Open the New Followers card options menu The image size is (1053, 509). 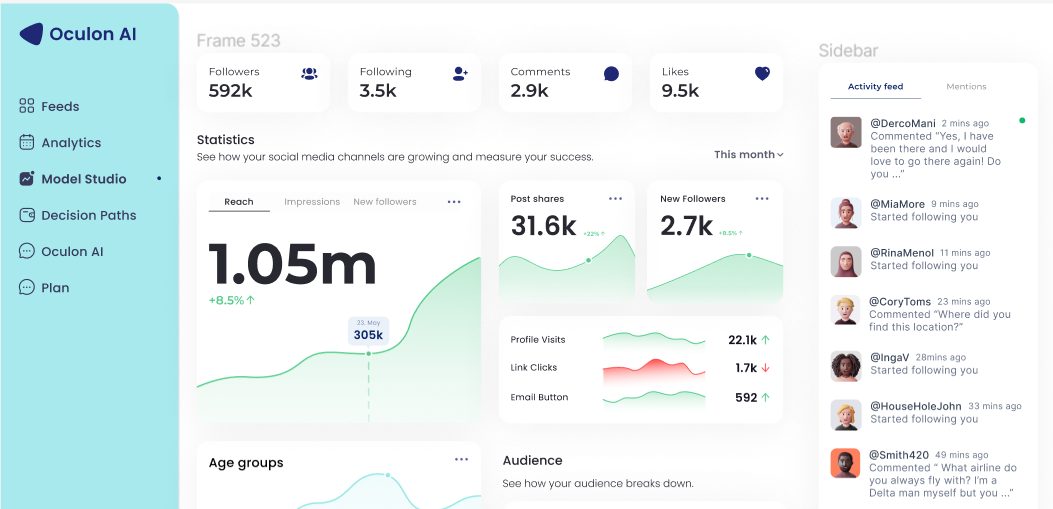pos(763,199)
